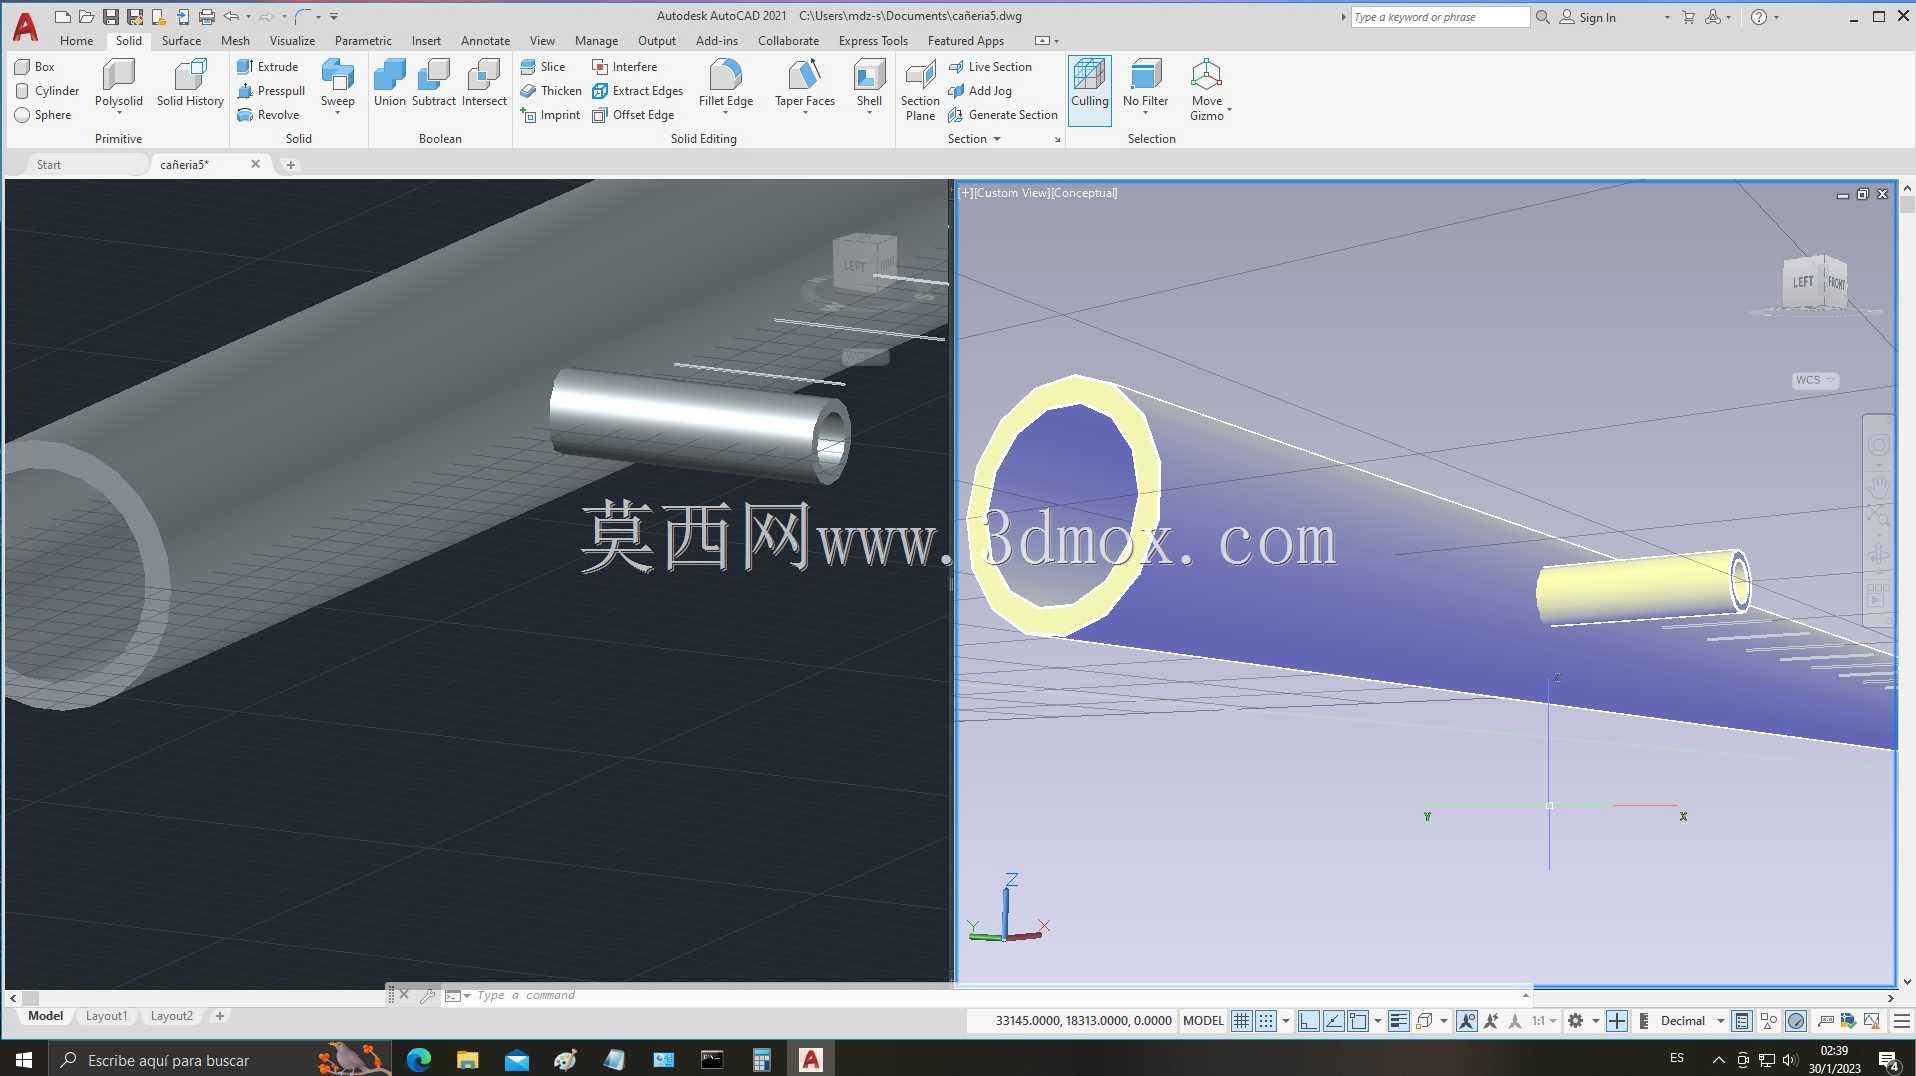
Task: Open the Parametric tab
Action: pyautogui.click(x=363, y=40)
